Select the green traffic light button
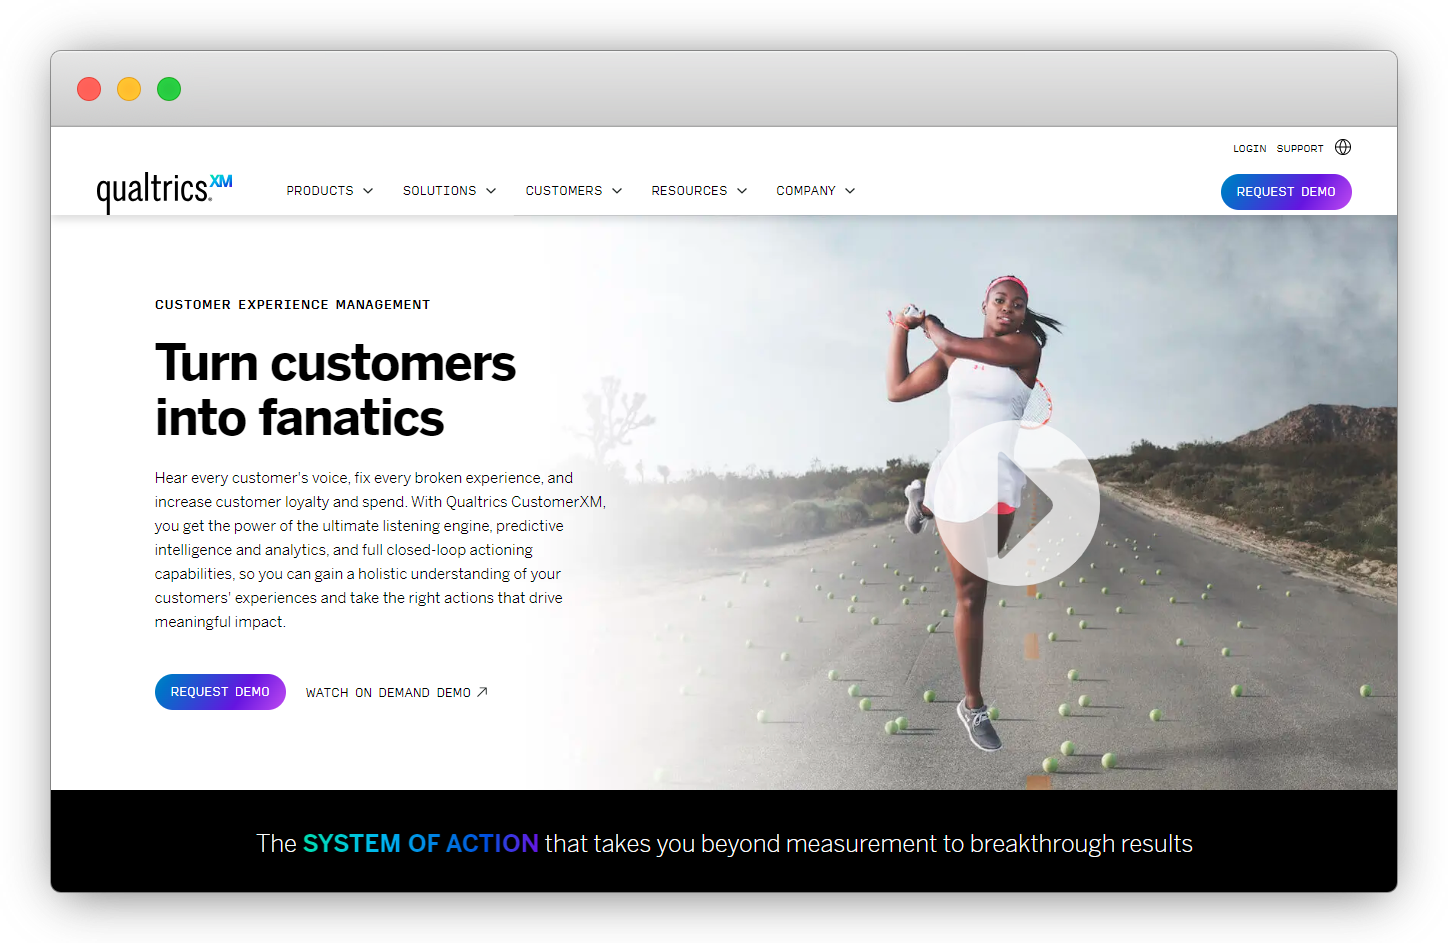Viewport: 1448px width, 943px height. (x=169, y=88)
